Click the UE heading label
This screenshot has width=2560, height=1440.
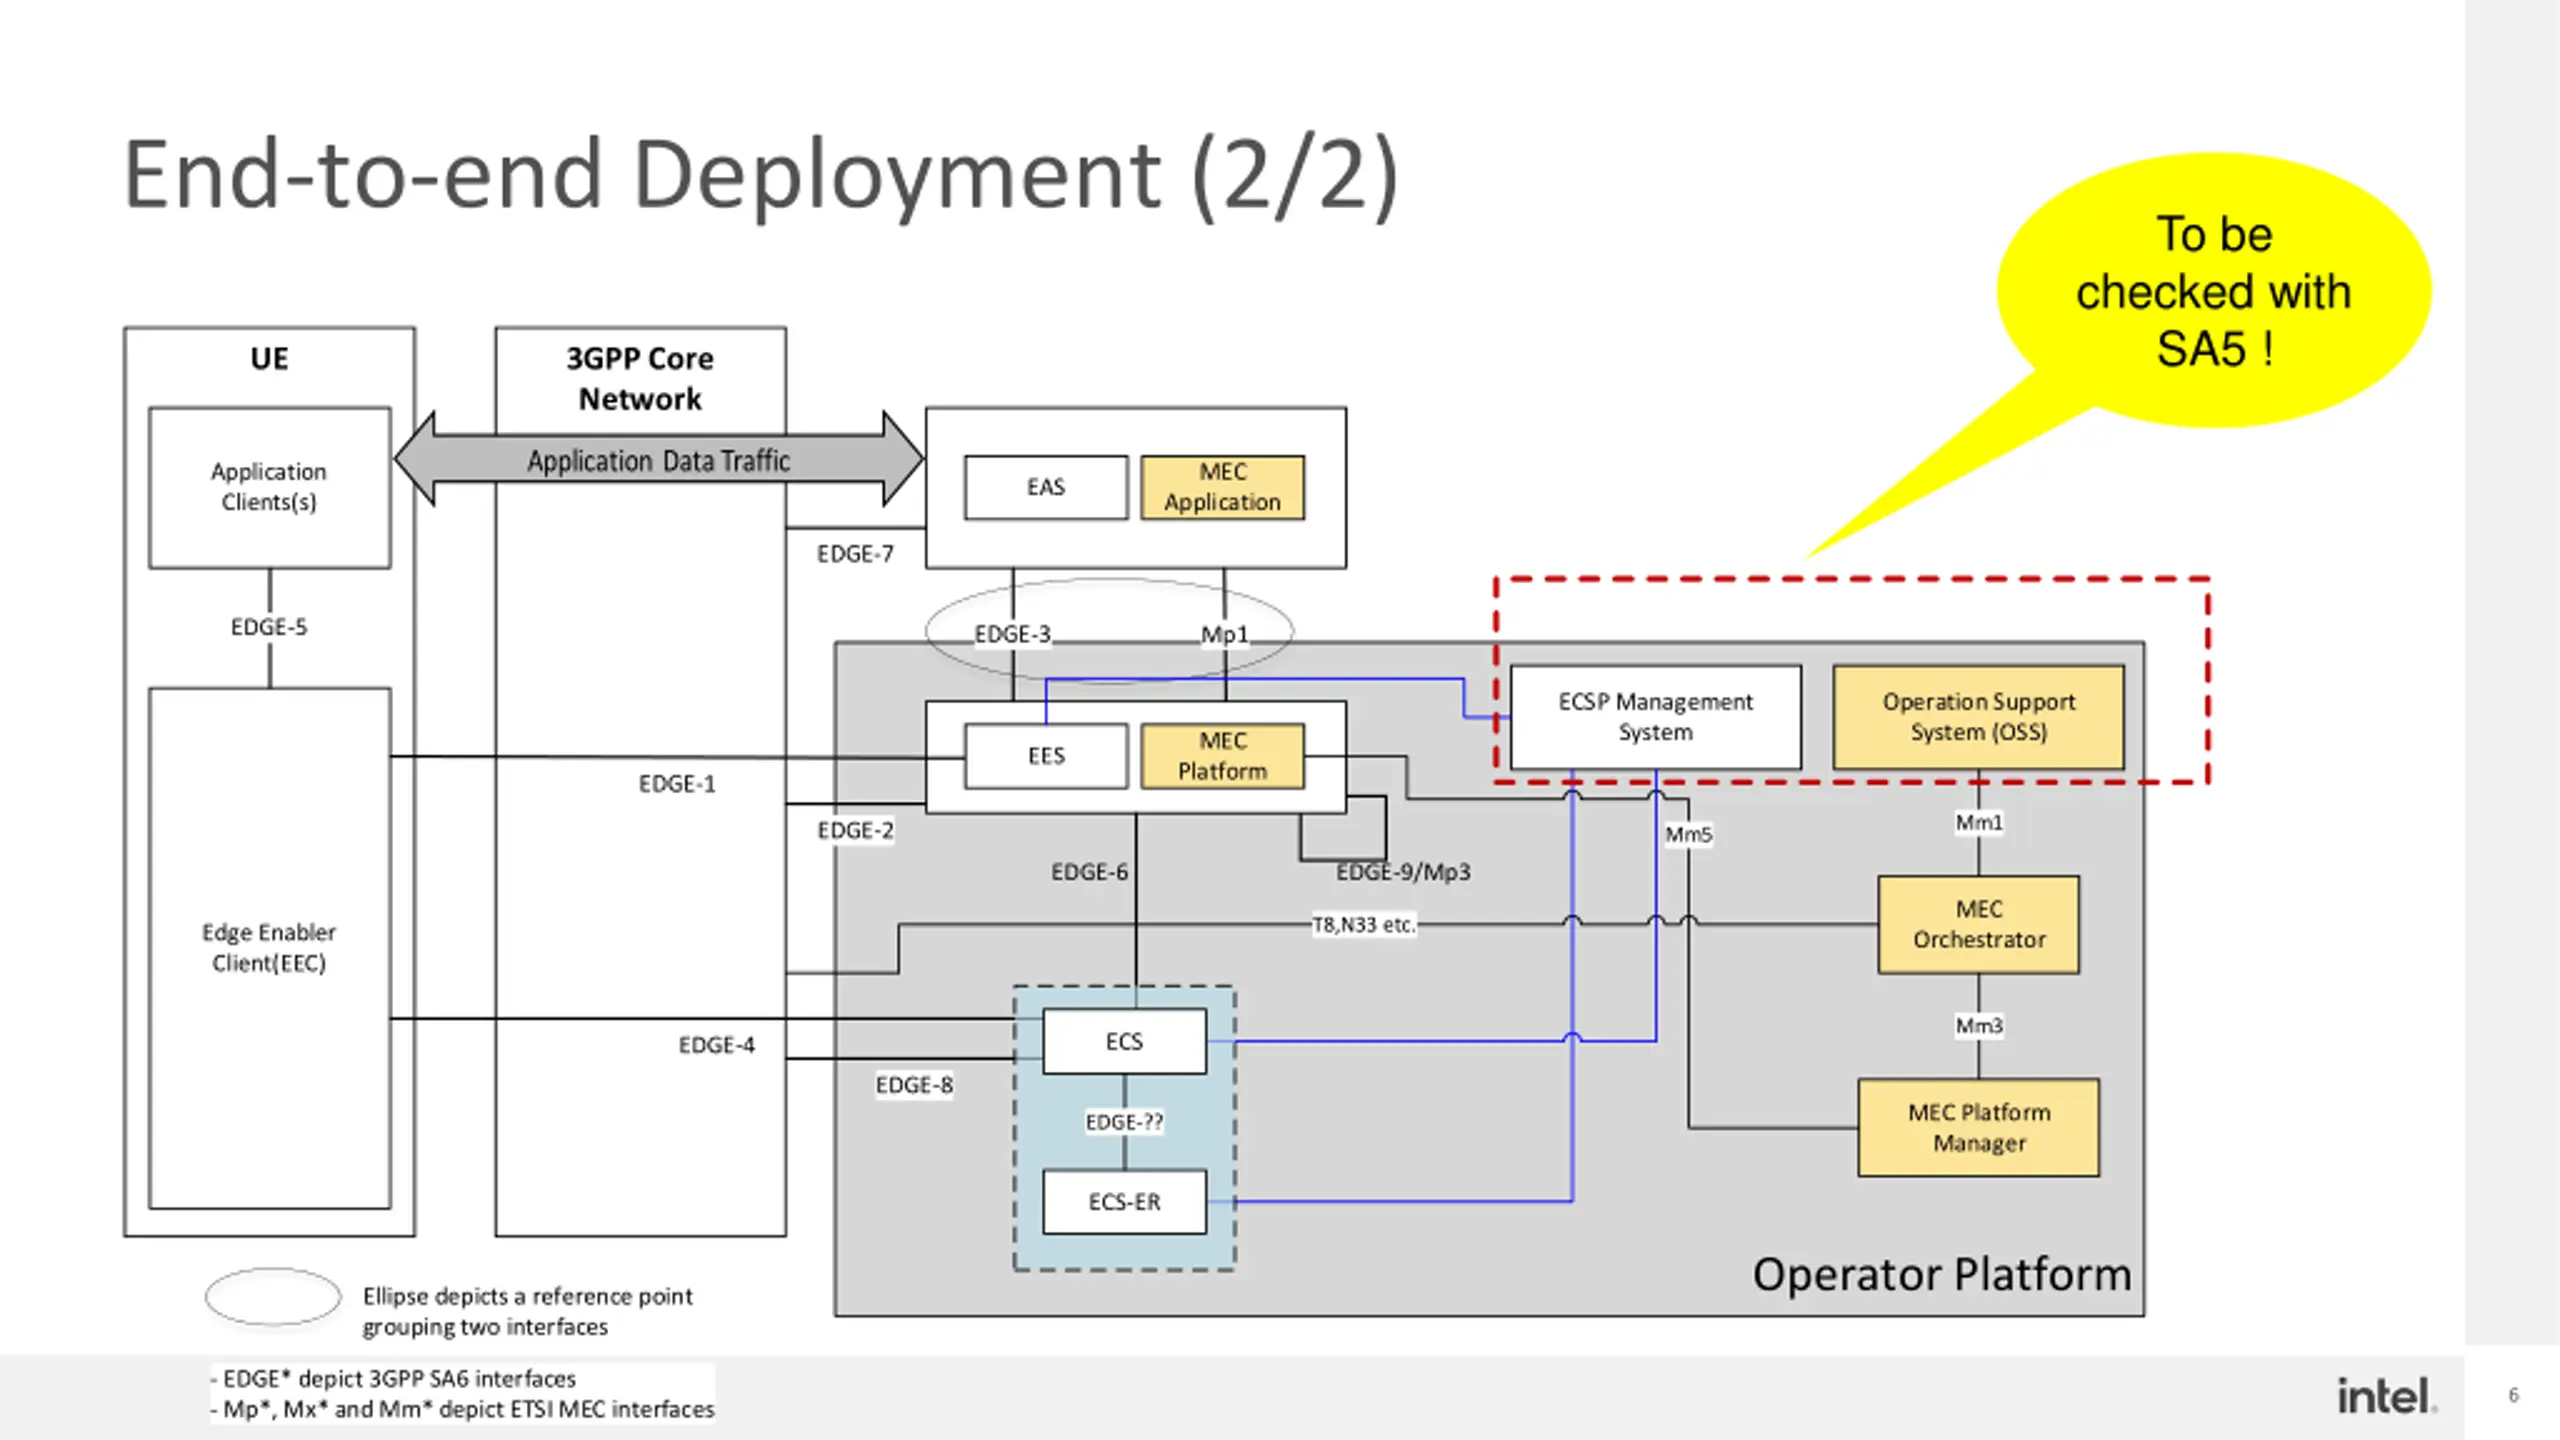(269, 359)
